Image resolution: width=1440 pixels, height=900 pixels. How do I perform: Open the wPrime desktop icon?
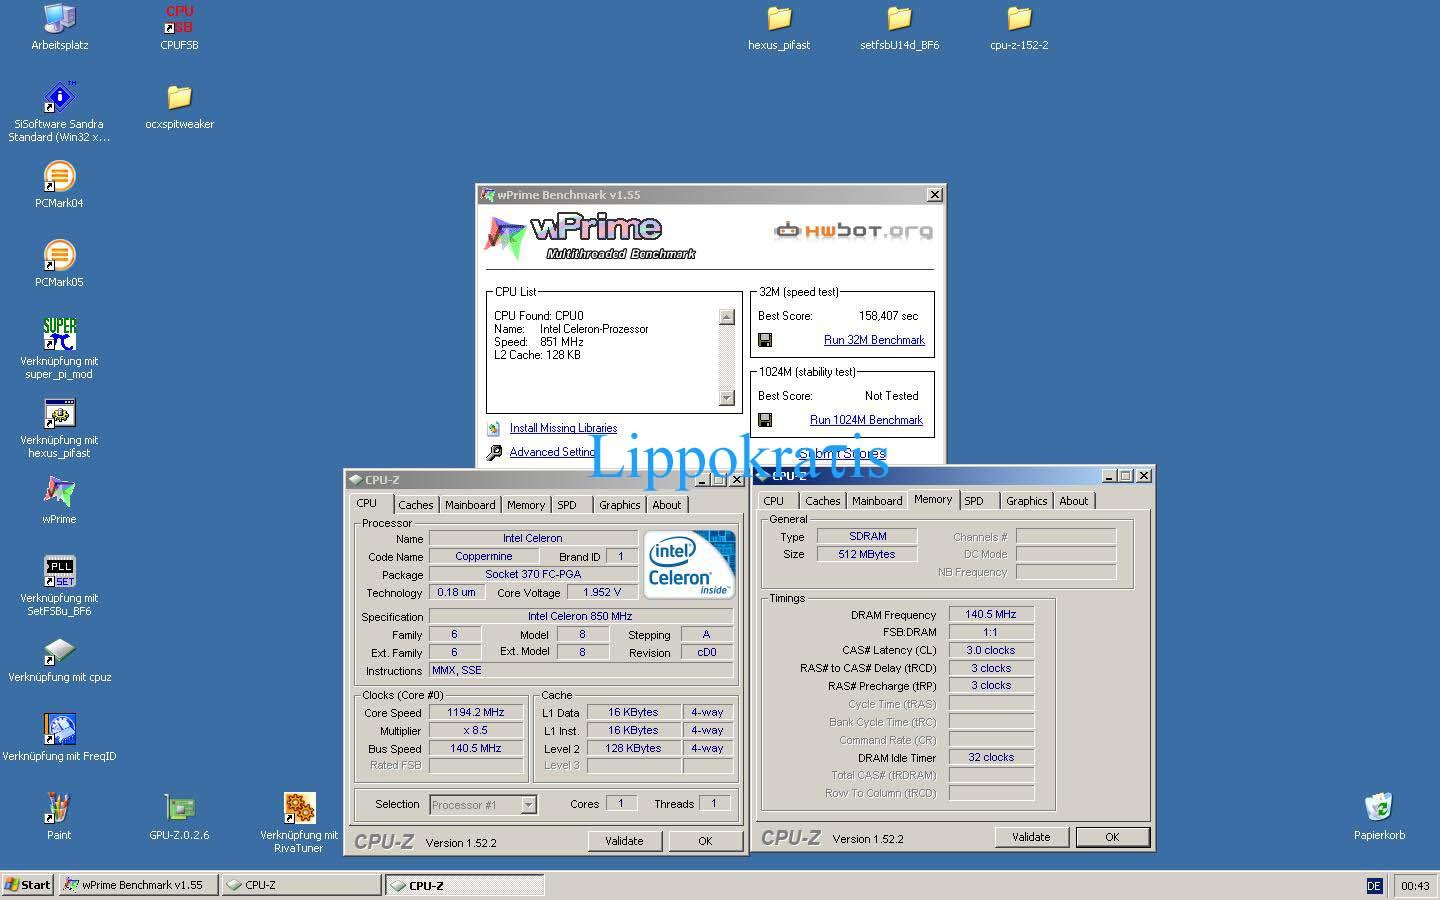click(x=60, y=493)
